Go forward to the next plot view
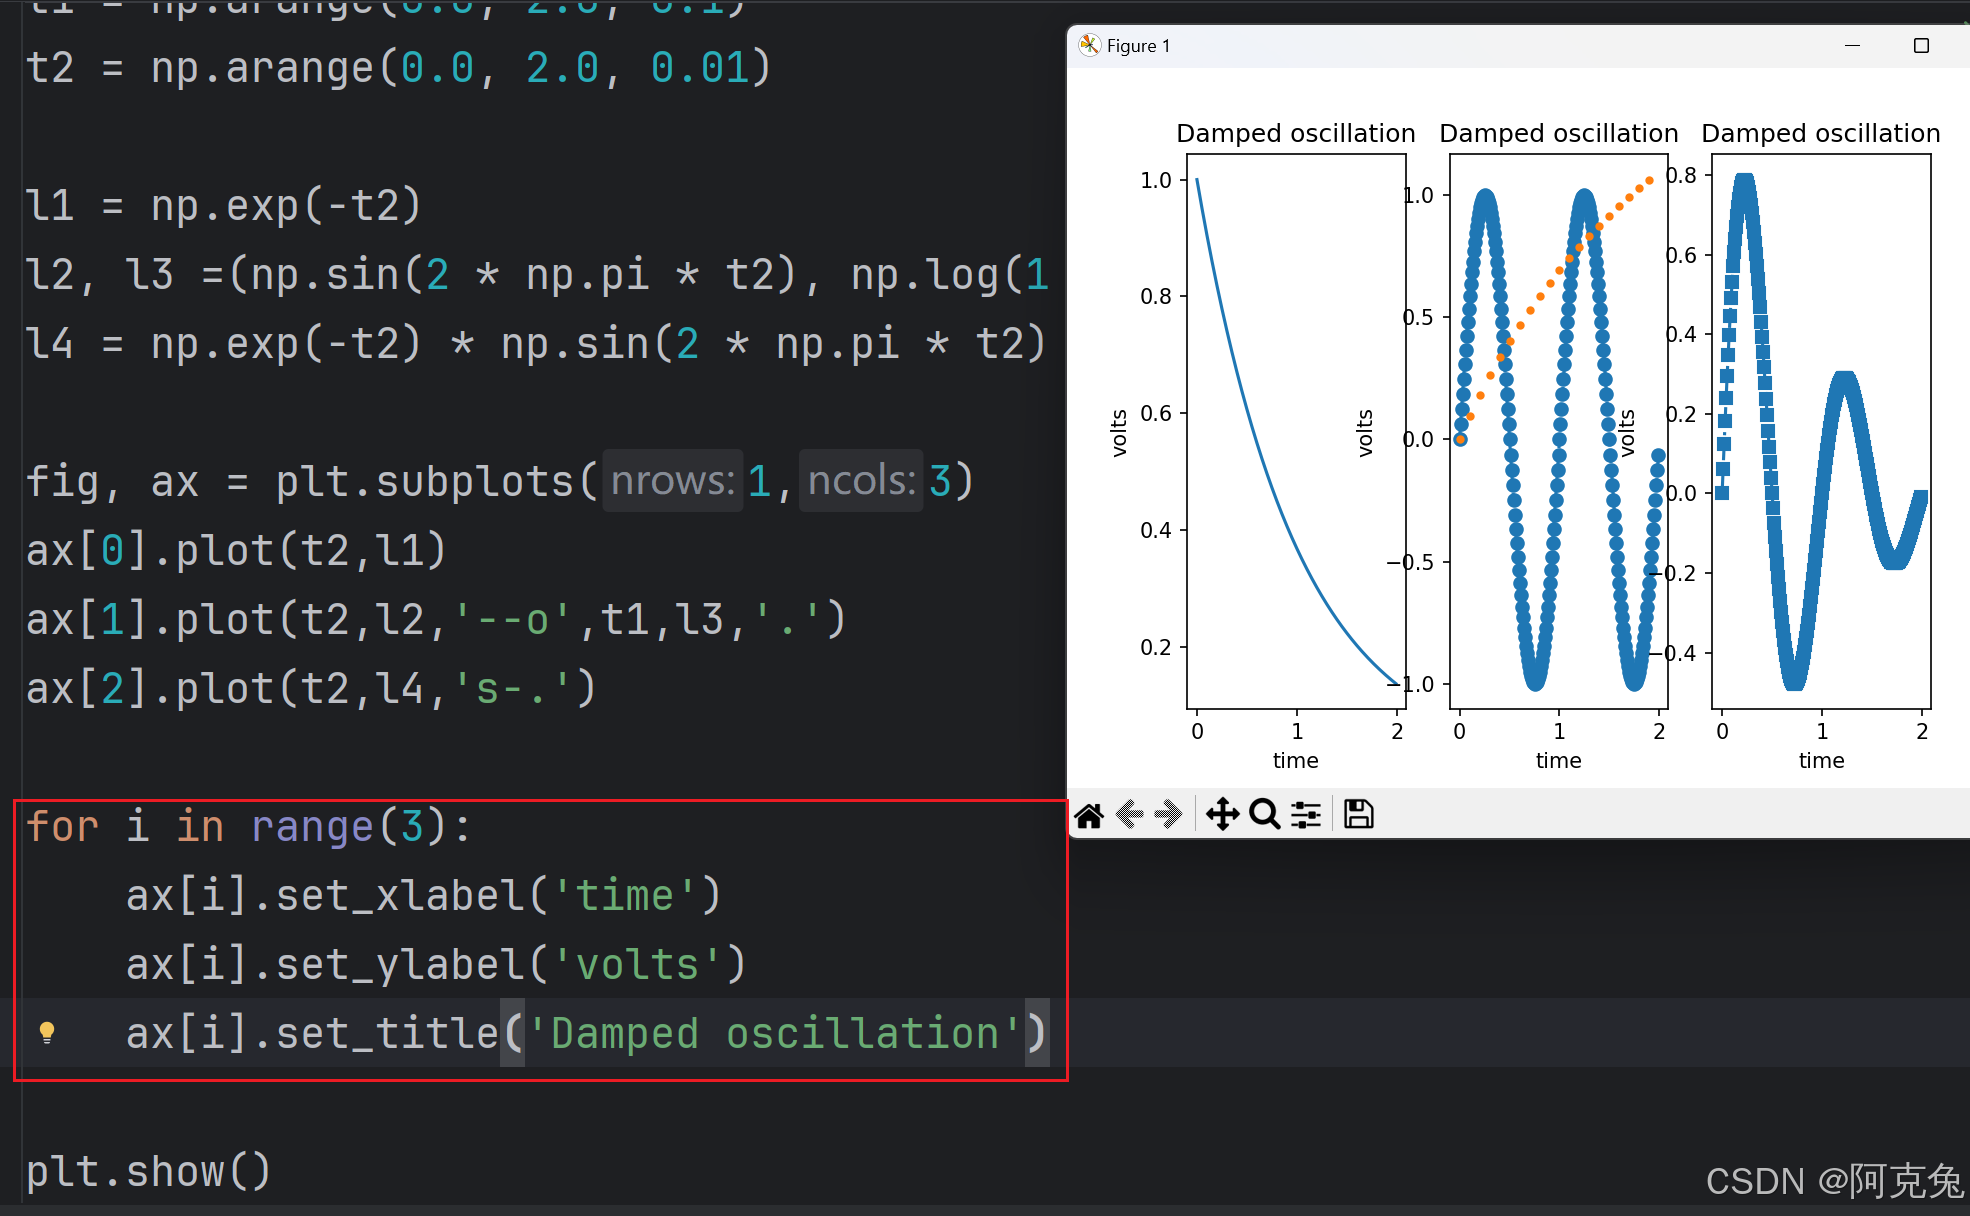 (x=1168, y=814)
